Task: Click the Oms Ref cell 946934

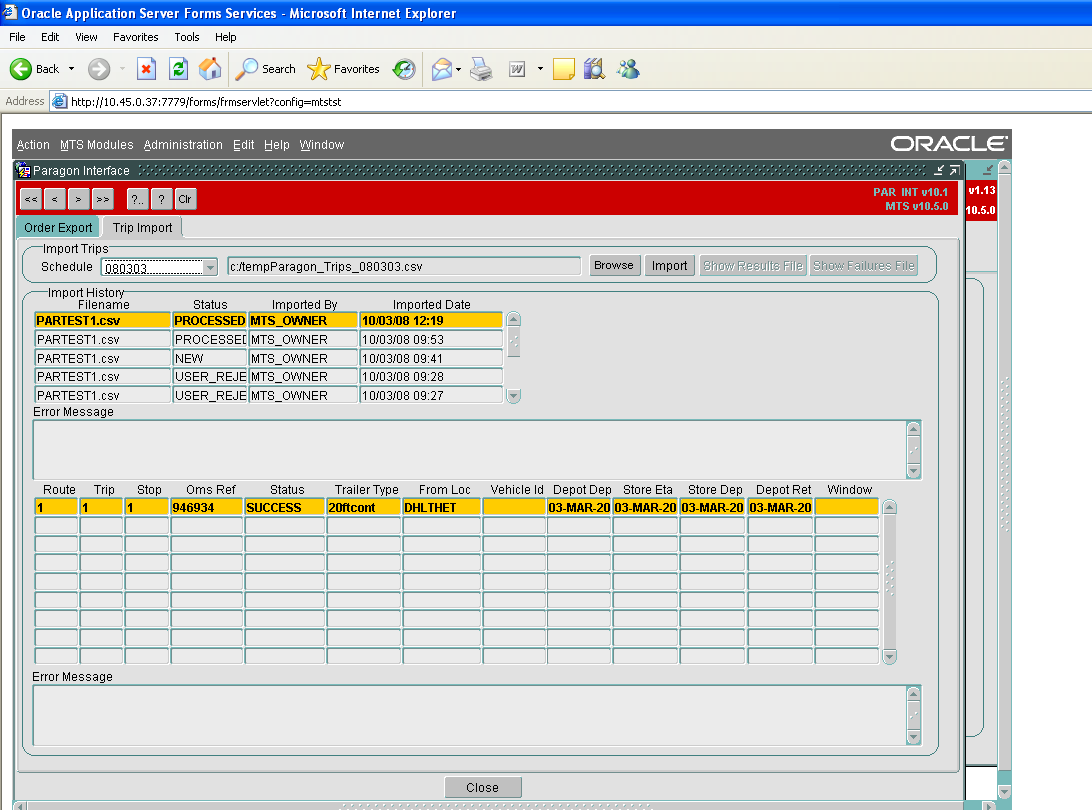Action: pyautogui.click(x=207, y=508)
